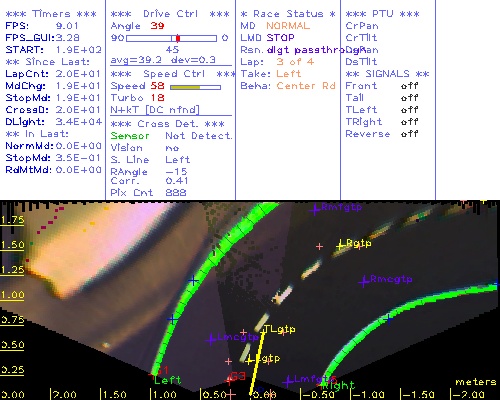Screen dimensions: 500x400
Task: Click the TRight signal off status
Action: click(410, 122)
